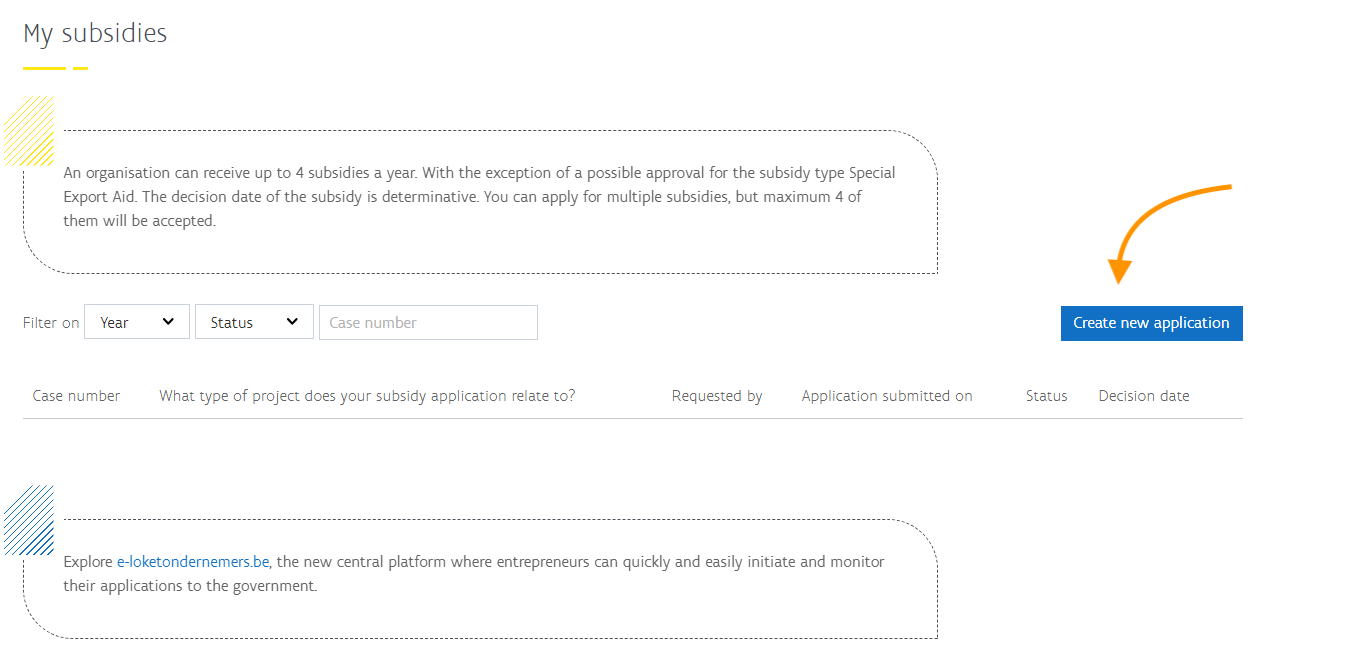The height and width of the screenshot is (657, 1371).
Task: Click the Create new application button
Action: pyautogui.click(x=1151, y=323)
